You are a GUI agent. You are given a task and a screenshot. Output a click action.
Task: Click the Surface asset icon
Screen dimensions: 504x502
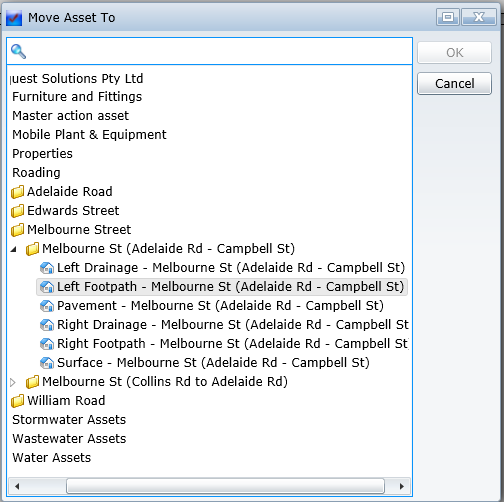click(x=47, y=363)
